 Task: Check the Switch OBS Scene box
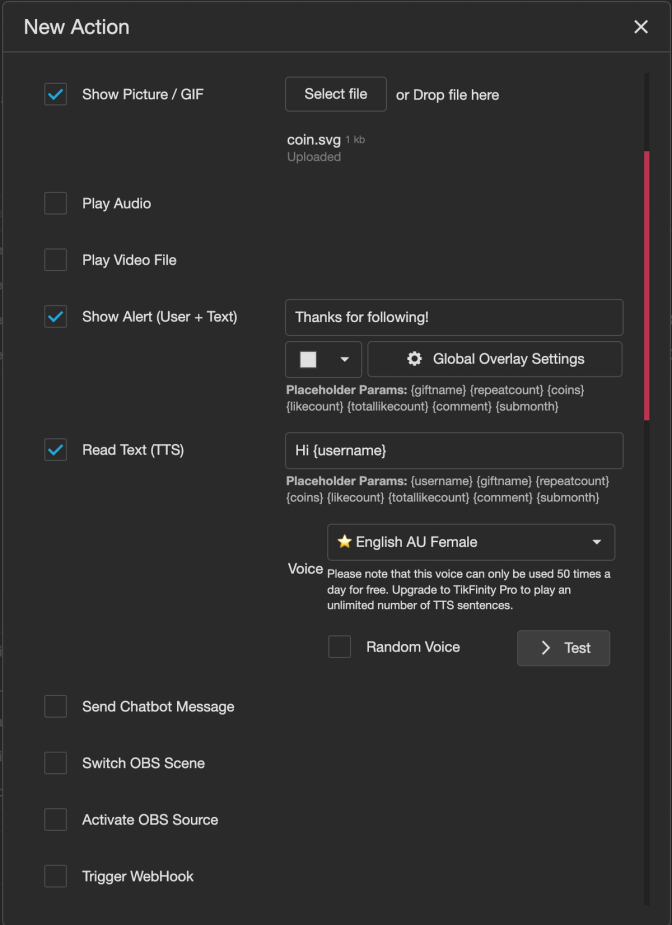click(55, 763)
